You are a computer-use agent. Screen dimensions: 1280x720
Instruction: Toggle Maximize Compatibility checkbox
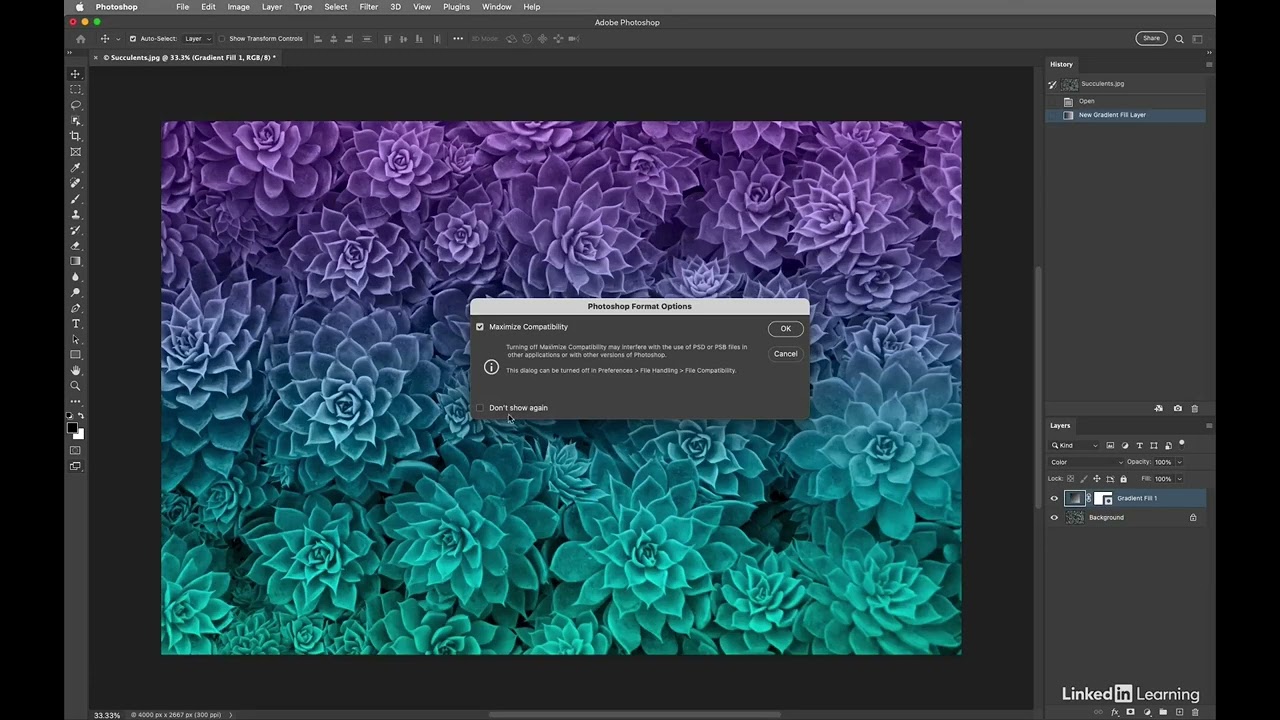480,327
